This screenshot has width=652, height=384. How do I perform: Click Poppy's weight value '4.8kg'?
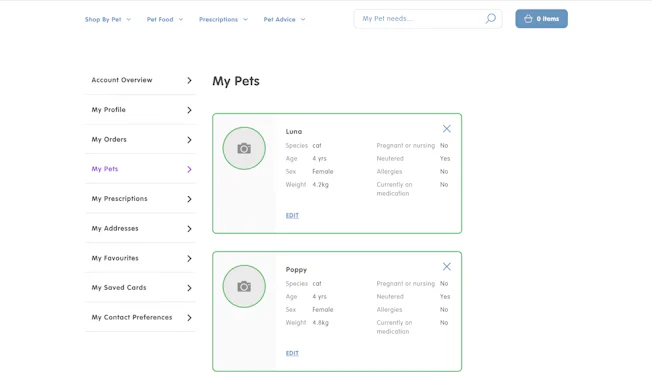pyautogui.click(x=321, y=323)
